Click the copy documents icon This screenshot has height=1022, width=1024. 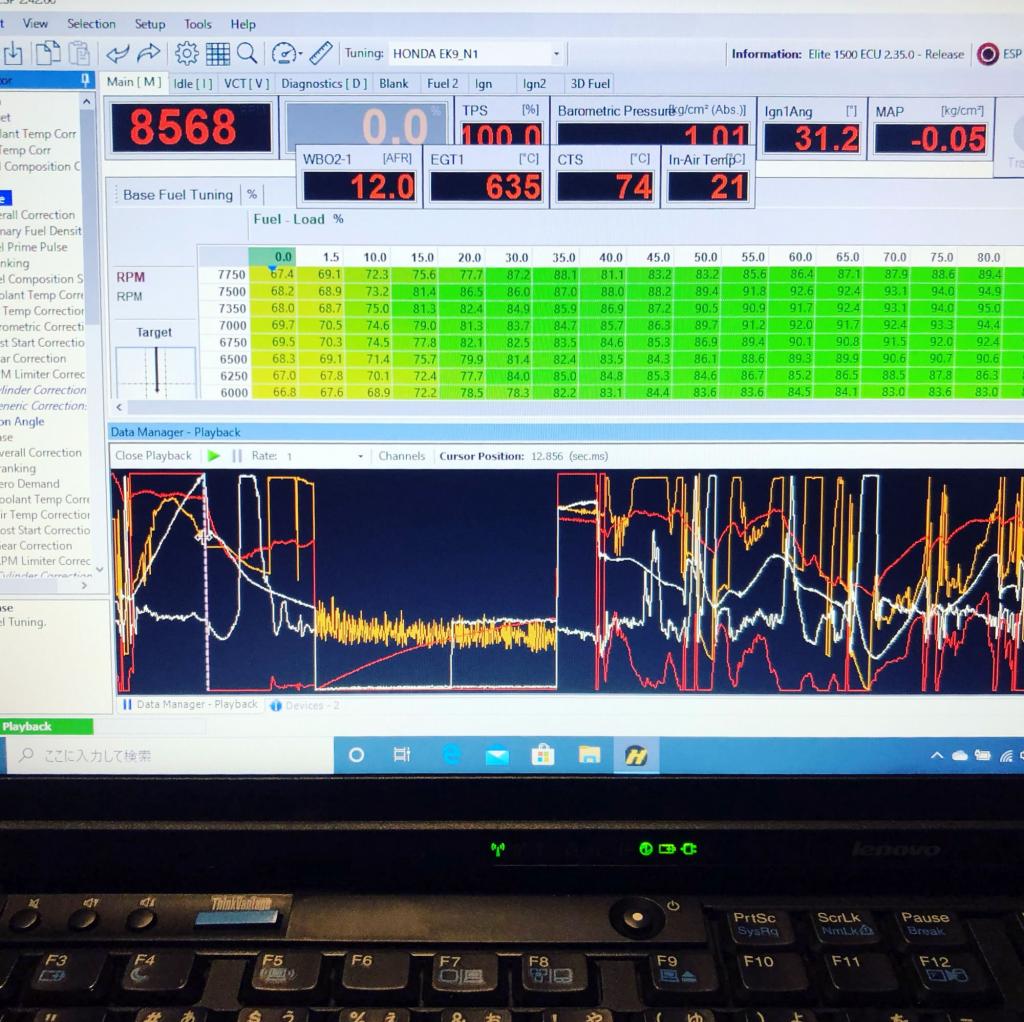click(46, 53)
